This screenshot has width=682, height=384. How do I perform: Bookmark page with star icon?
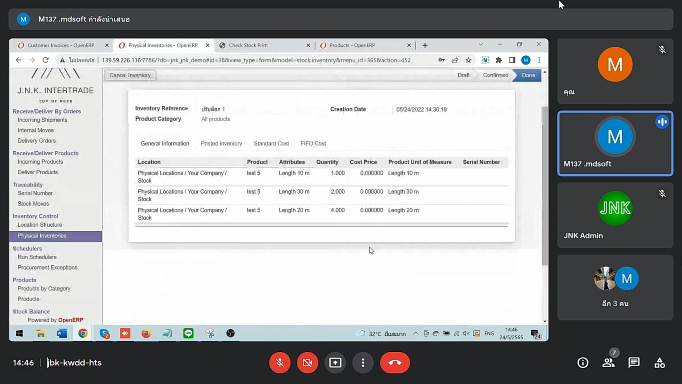pyautogui.click(x=468, y=60)
